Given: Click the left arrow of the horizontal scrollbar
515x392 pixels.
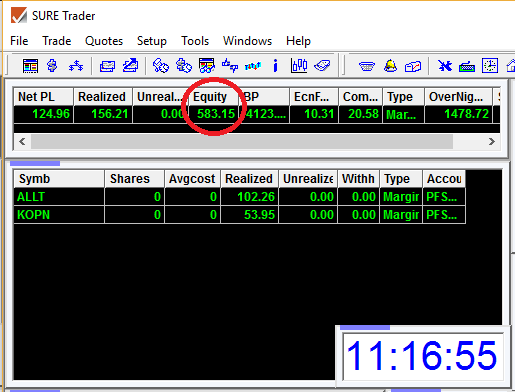Looking at the screenshot, I should (x=22, y=142).
